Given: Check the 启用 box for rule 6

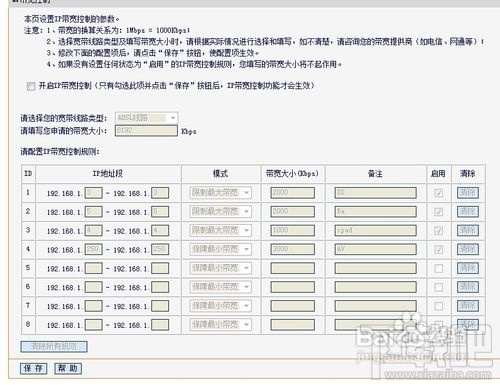Looking at the screenshot, I should [x=439, y=287].
